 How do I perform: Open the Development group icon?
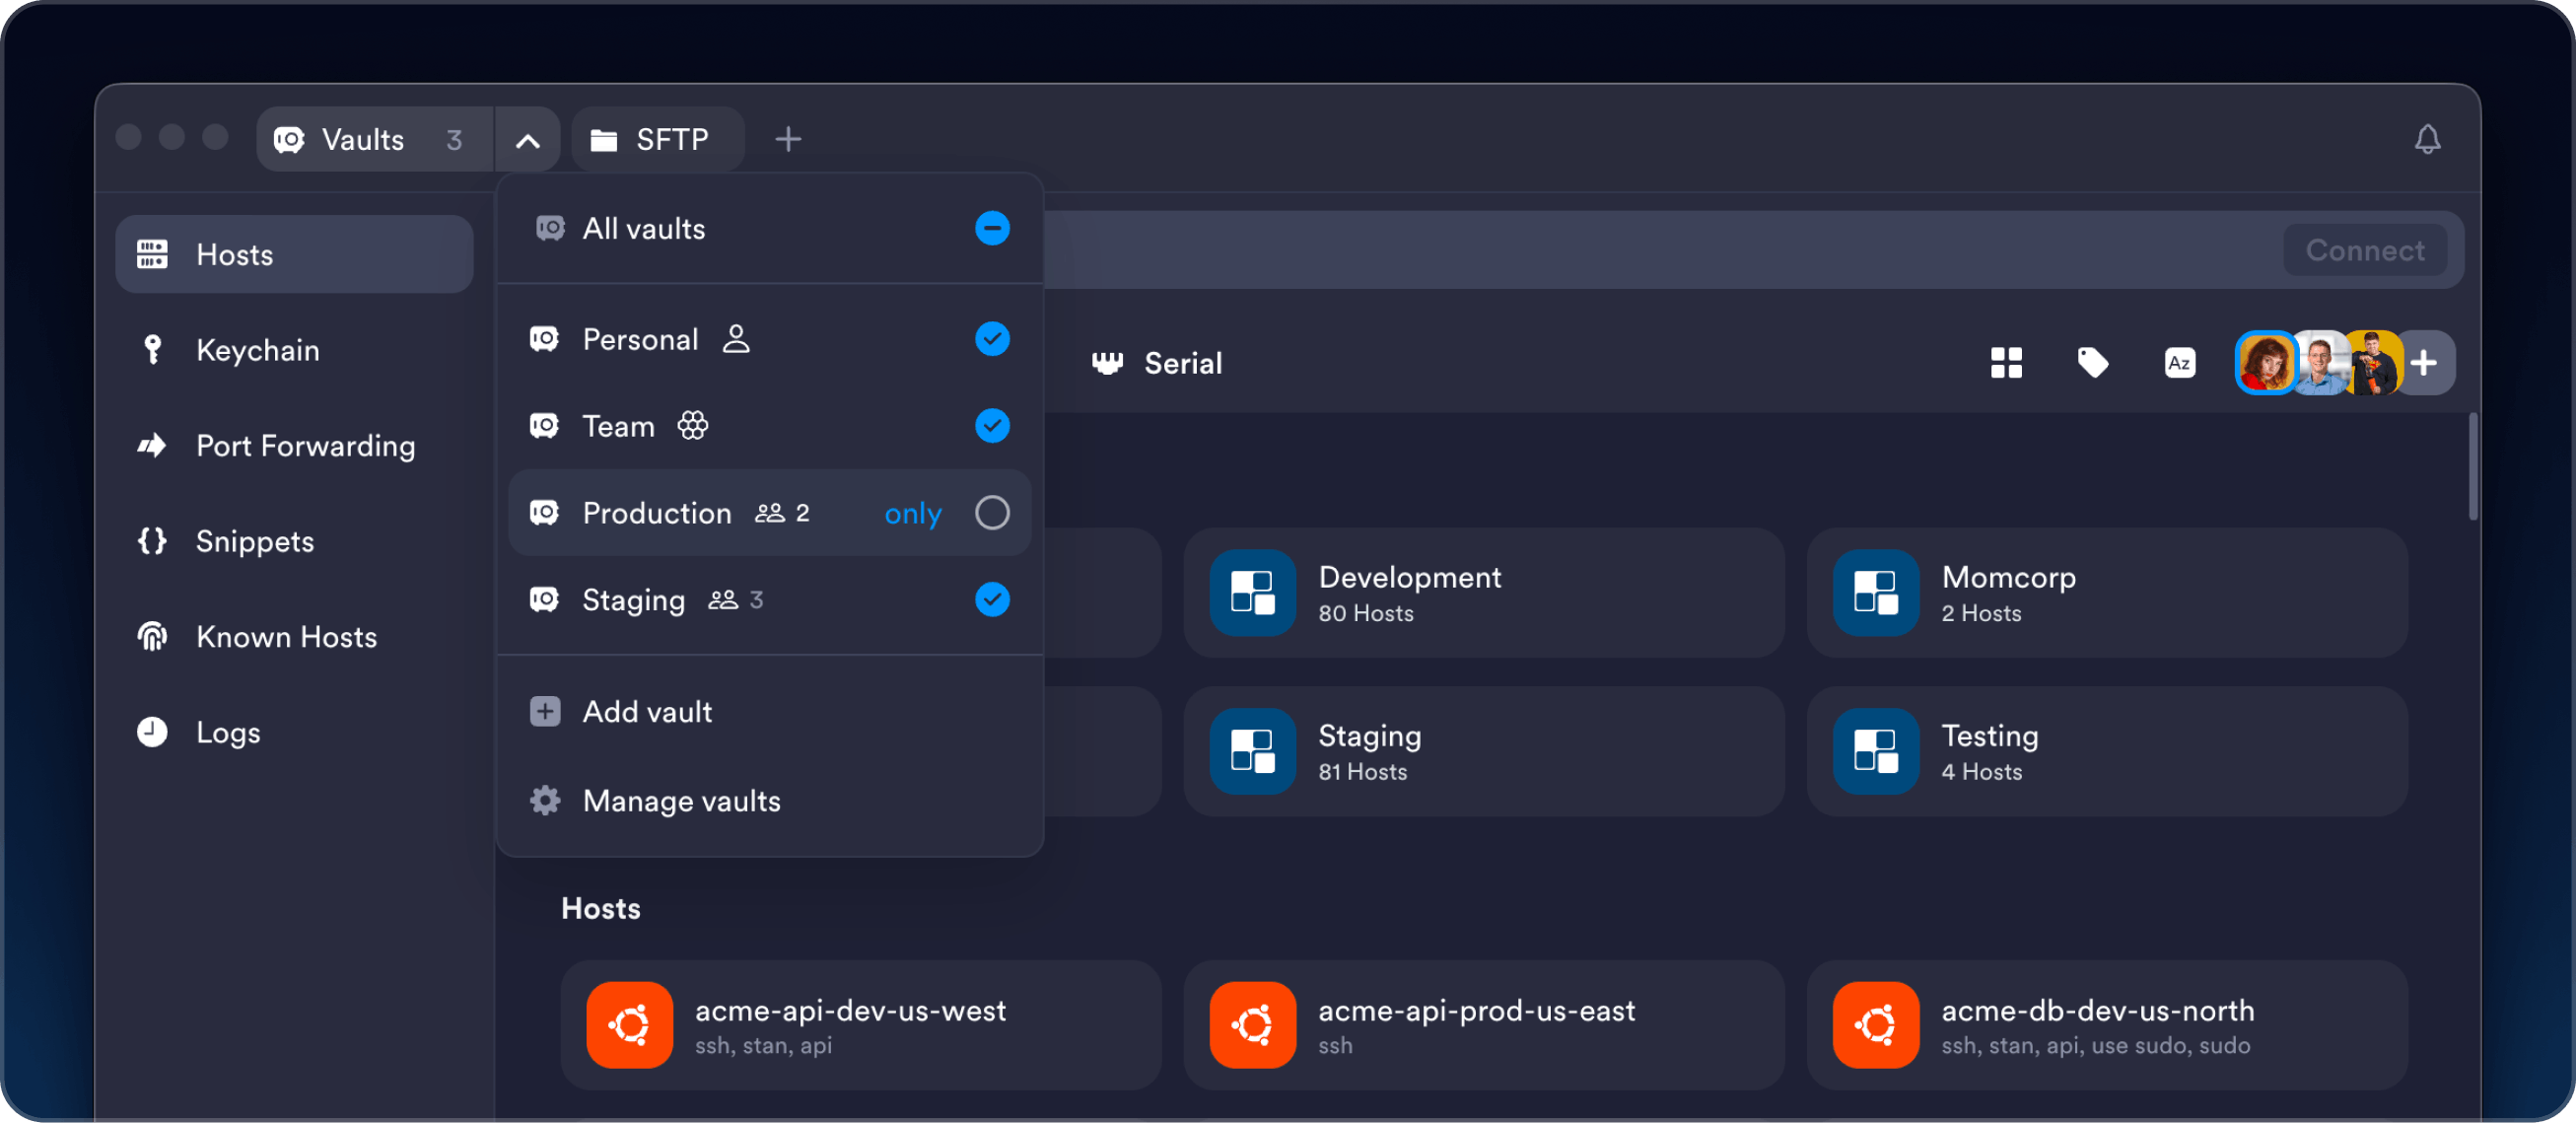pos(1252,592)
